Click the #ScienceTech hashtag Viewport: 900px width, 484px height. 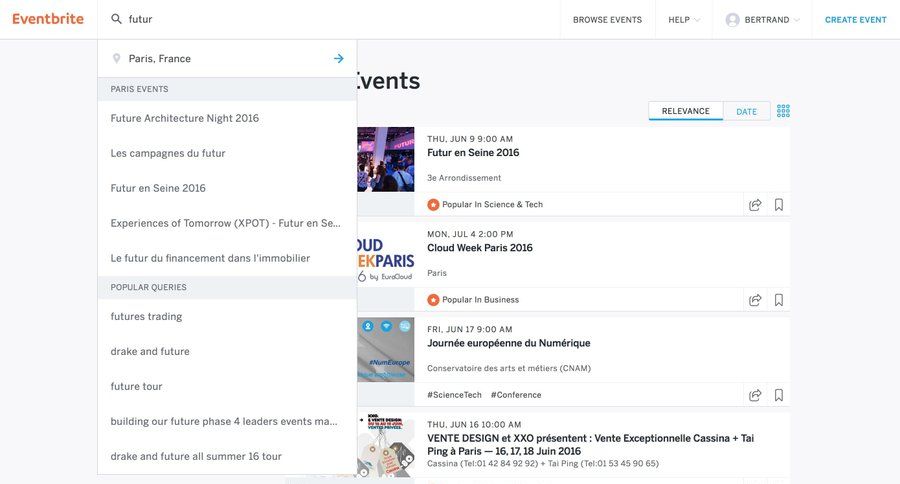[454, 395]
